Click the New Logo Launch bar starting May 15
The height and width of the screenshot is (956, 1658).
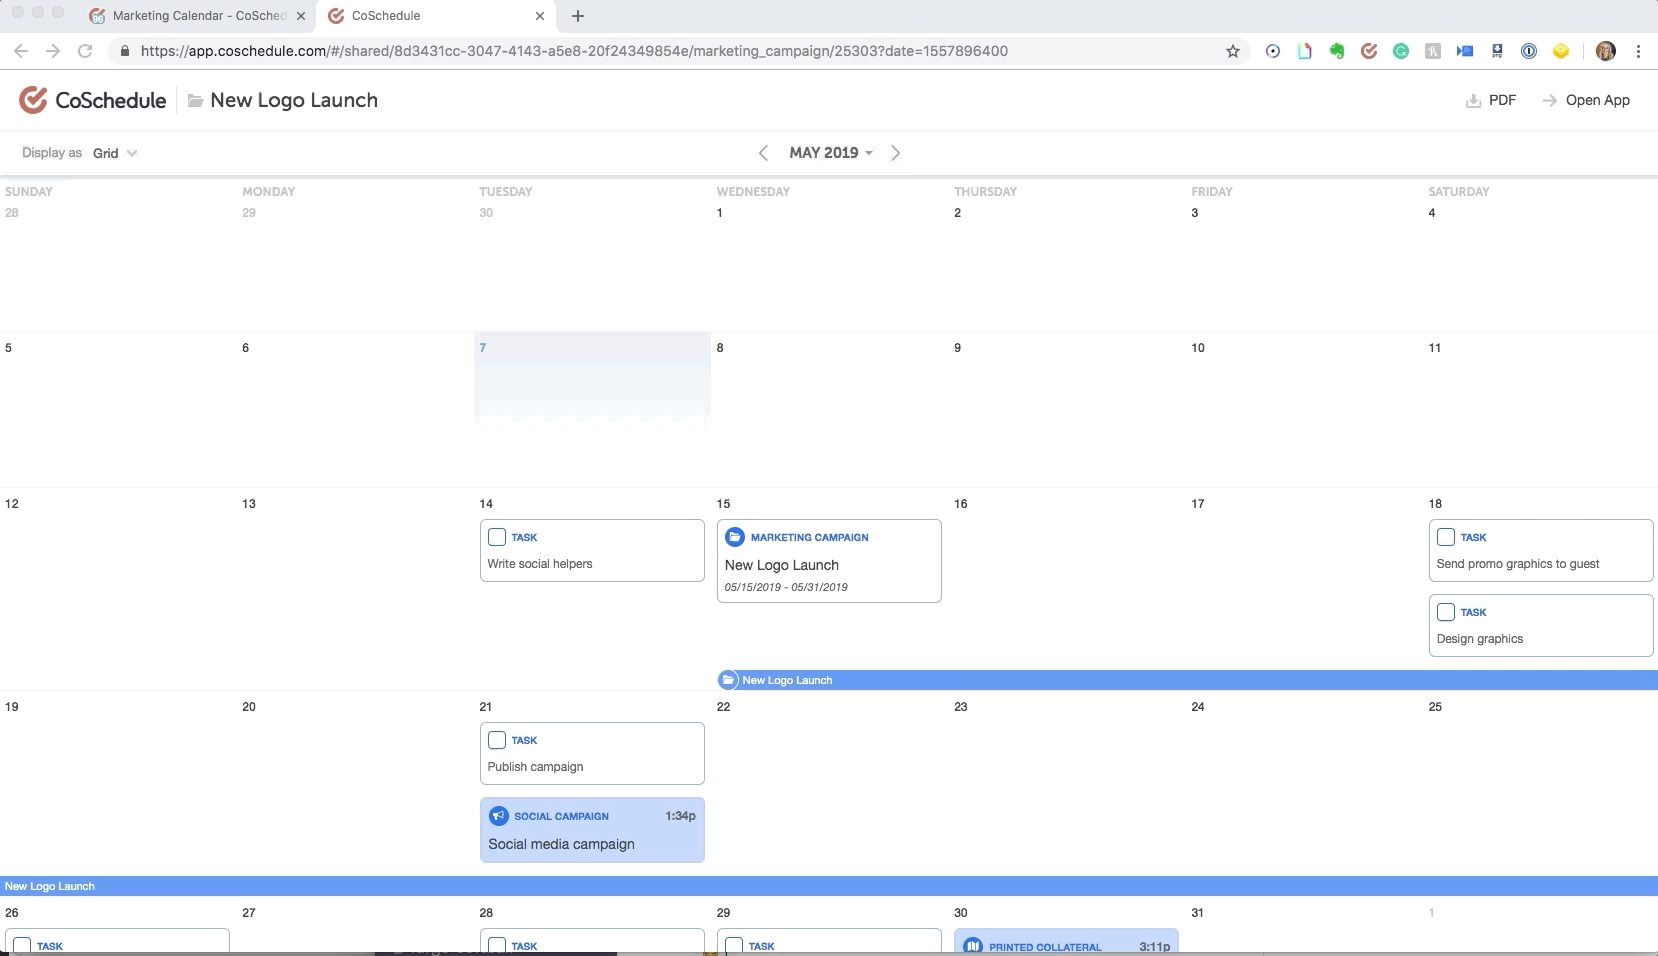click(x=1188, y=680)
